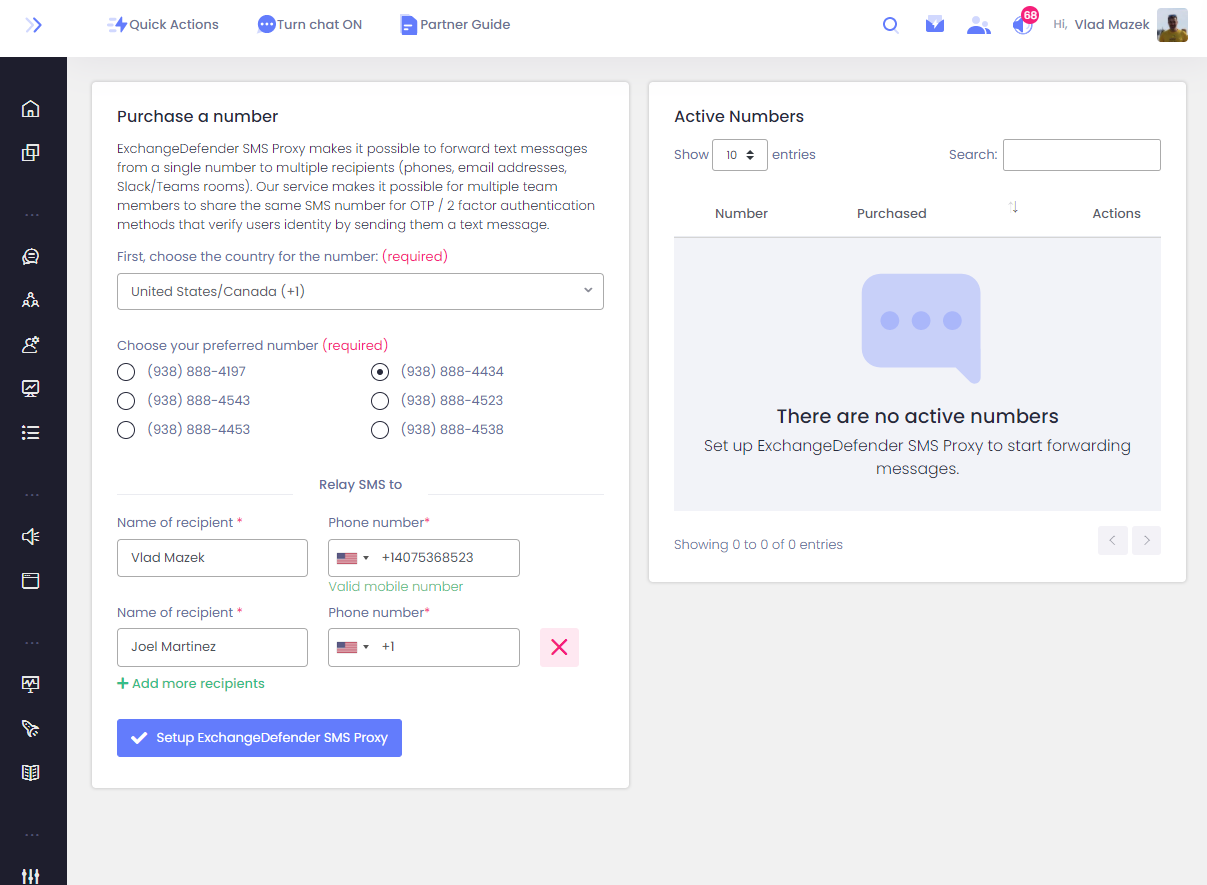Open the search magnifier icon

(x=890, y=25)
